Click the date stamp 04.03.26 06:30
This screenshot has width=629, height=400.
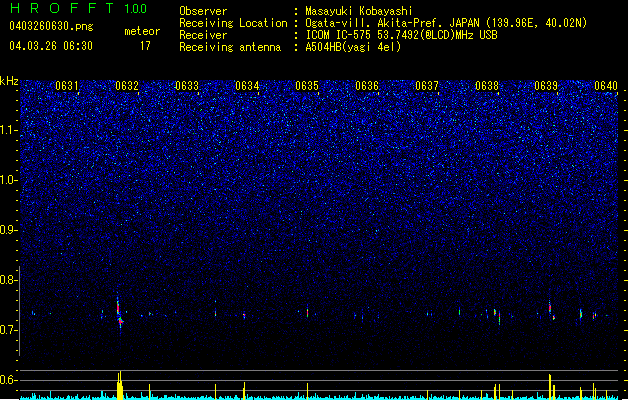(51, 46)
